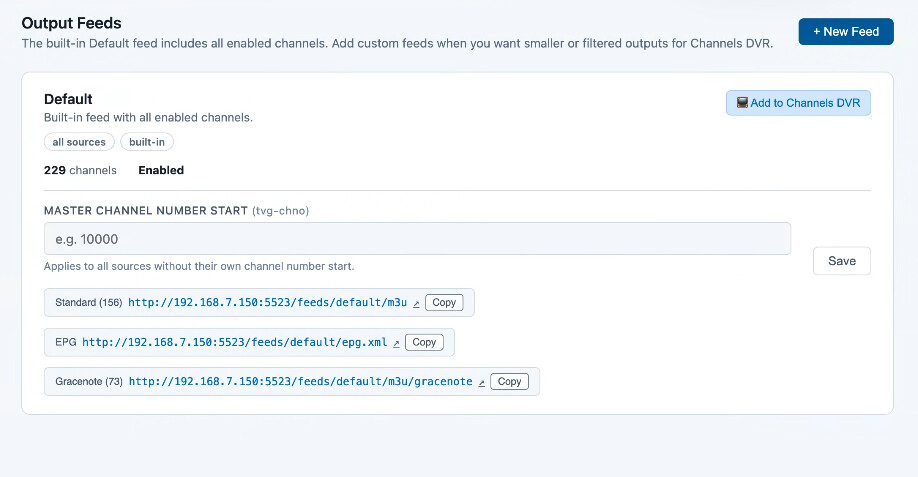Open the EPG epg.xml link
The width and height of the screenshot is (918, 477).
pos(234,342)
